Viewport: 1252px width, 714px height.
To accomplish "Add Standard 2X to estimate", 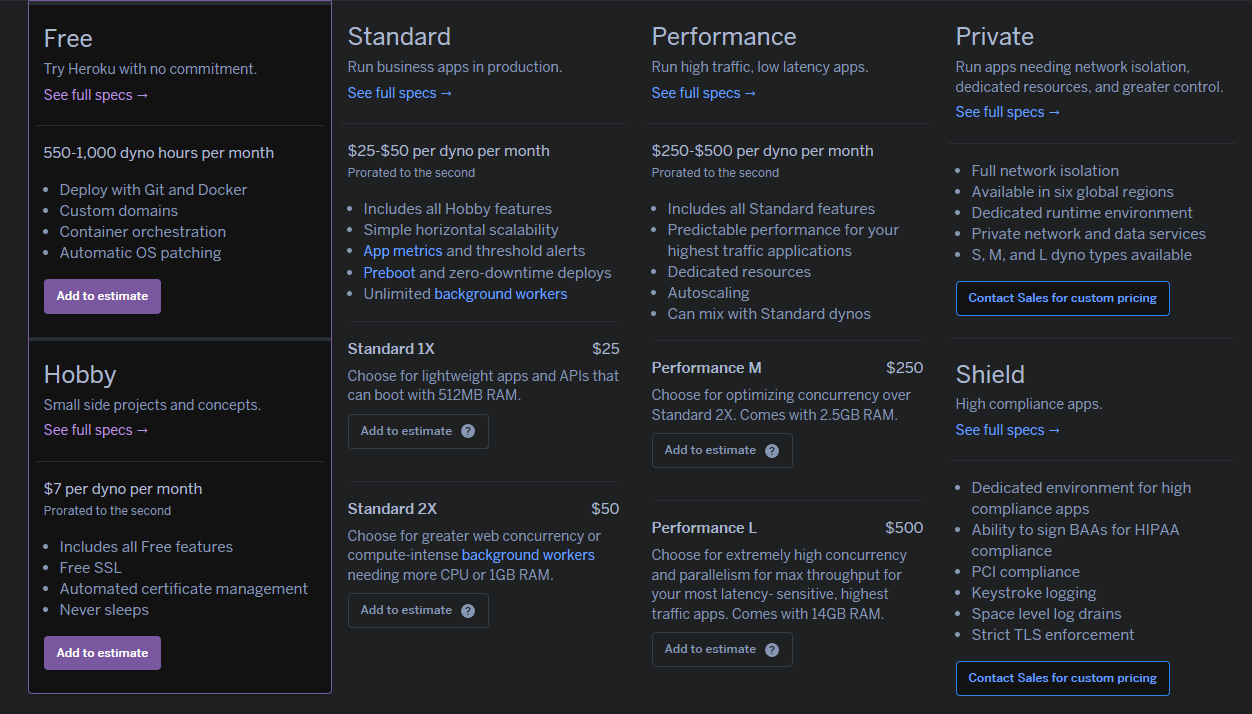I will (408, 610).
